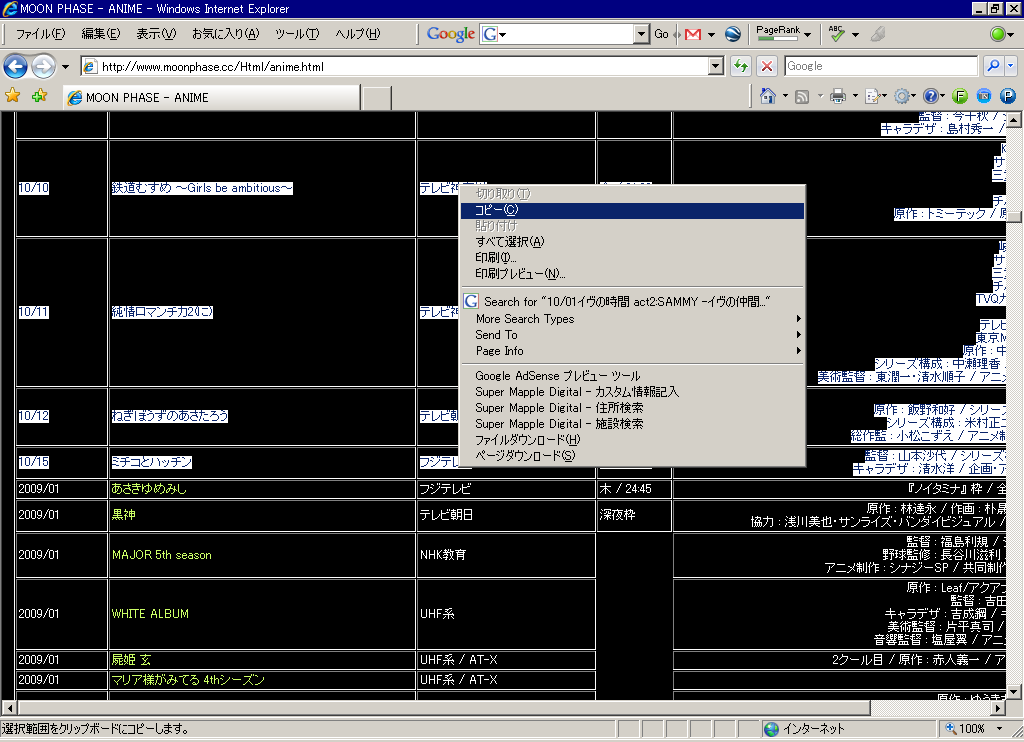Open Favorites Center star icon
This screenshot has height=742, width=1024.
13,96
